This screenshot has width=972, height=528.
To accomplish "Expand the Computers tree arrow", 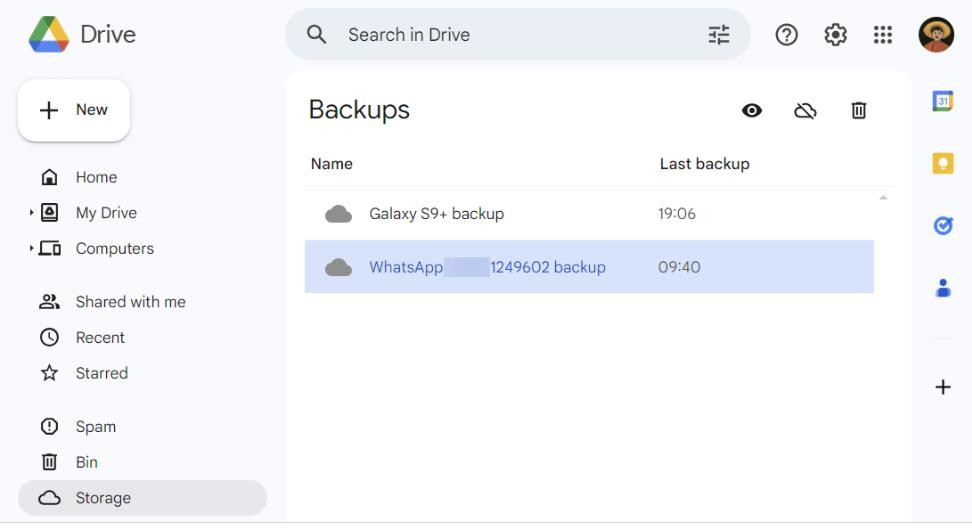I will [x=31, y=249].
